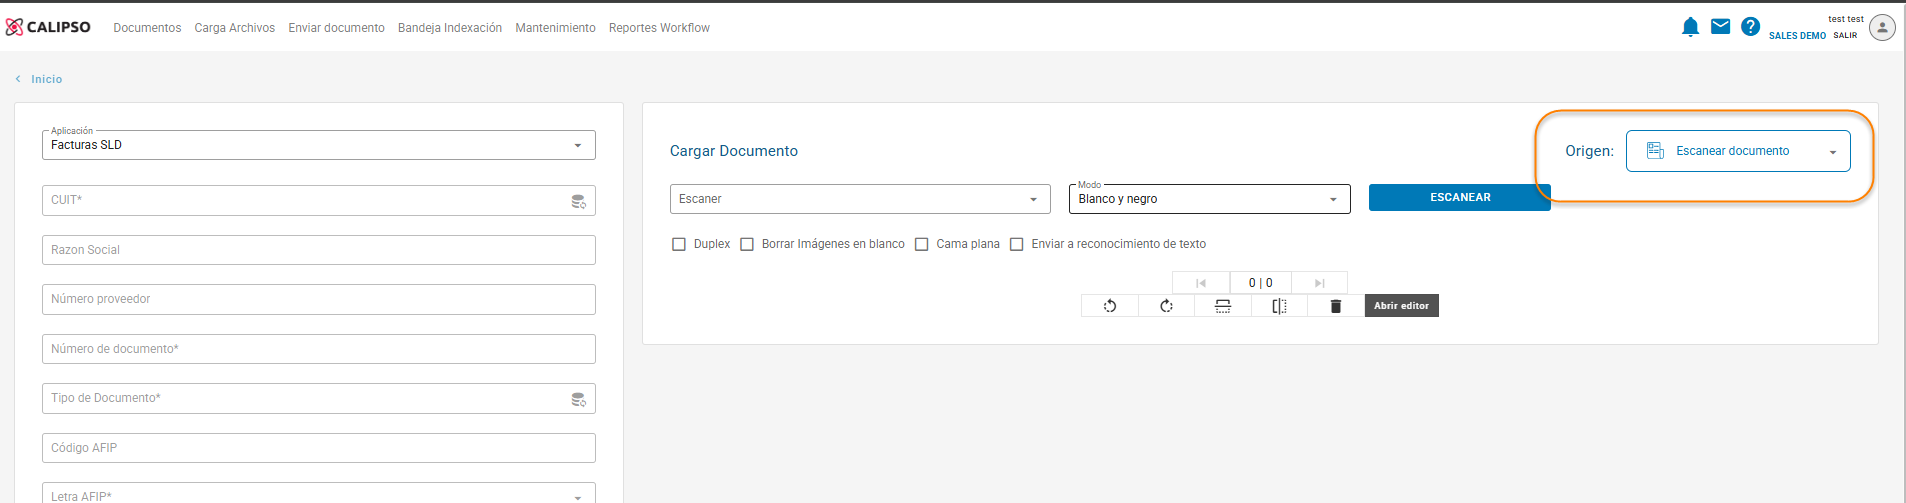Click the CUIT input field
This screenshot has height=503, width=1906.
click(x=319, y=200)
